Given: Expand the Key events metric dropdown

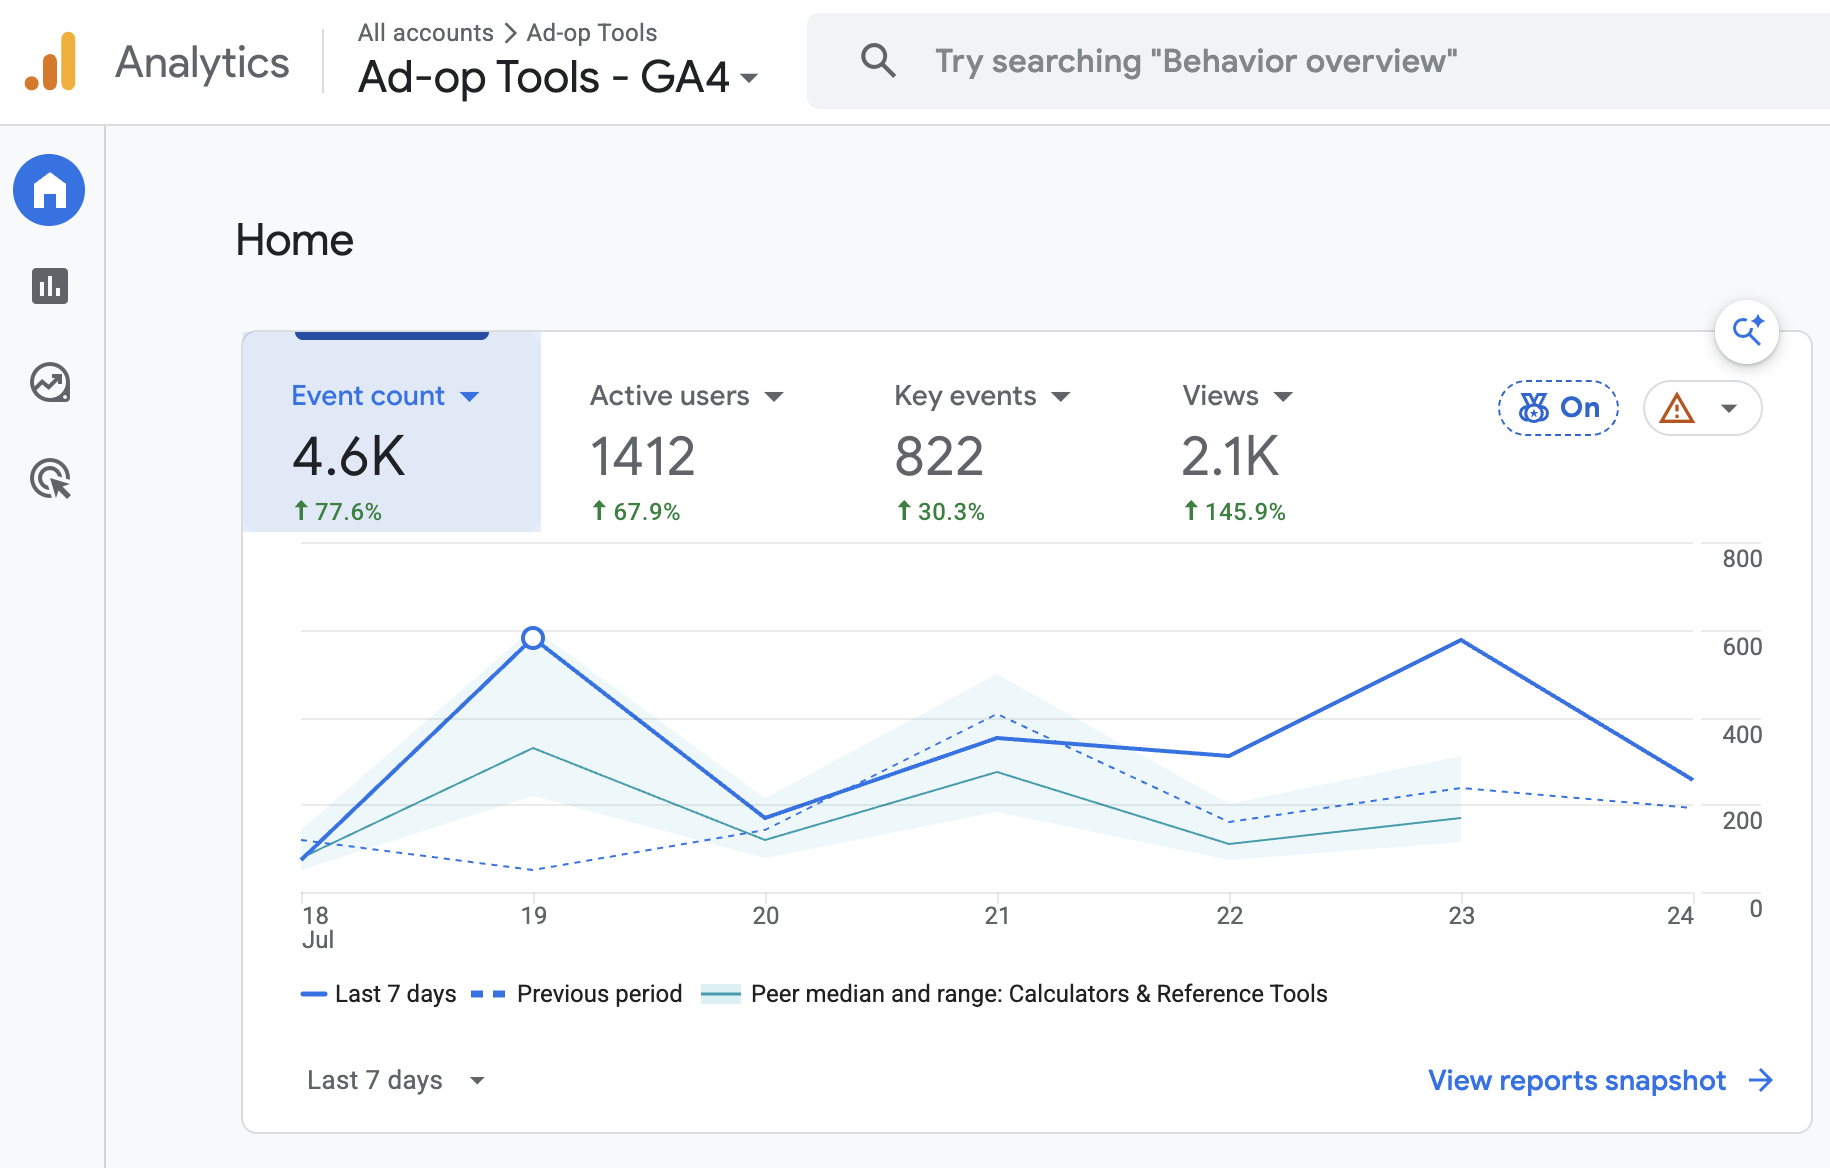Looking at the screenshot, I should point(1061,397).
